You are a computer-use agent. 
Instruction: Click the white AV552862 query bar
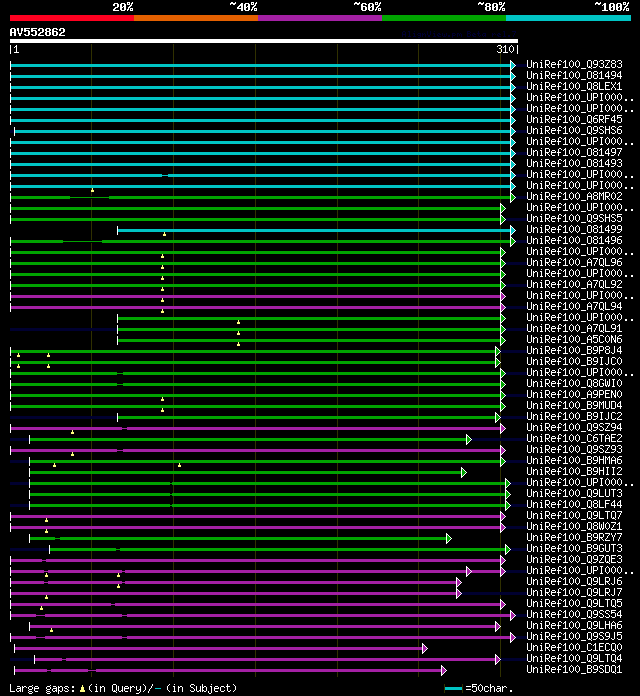point(264,41)
